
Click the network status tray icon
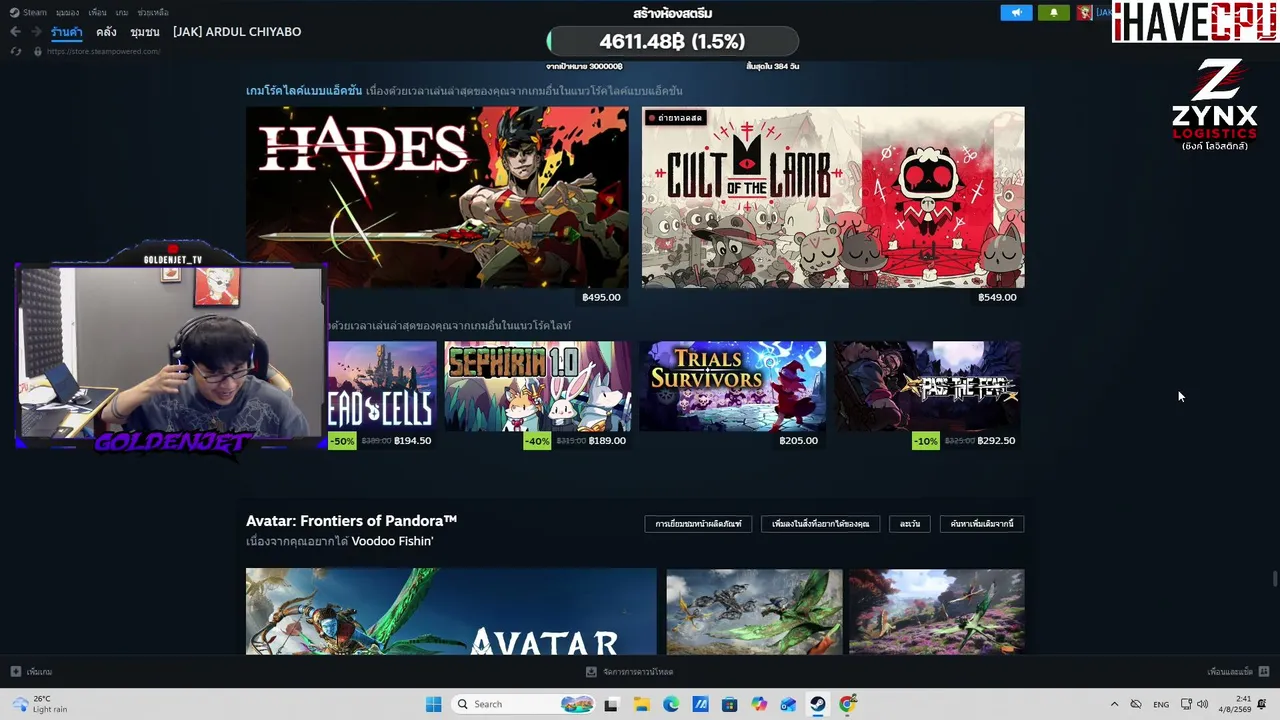coord(1186,704)
